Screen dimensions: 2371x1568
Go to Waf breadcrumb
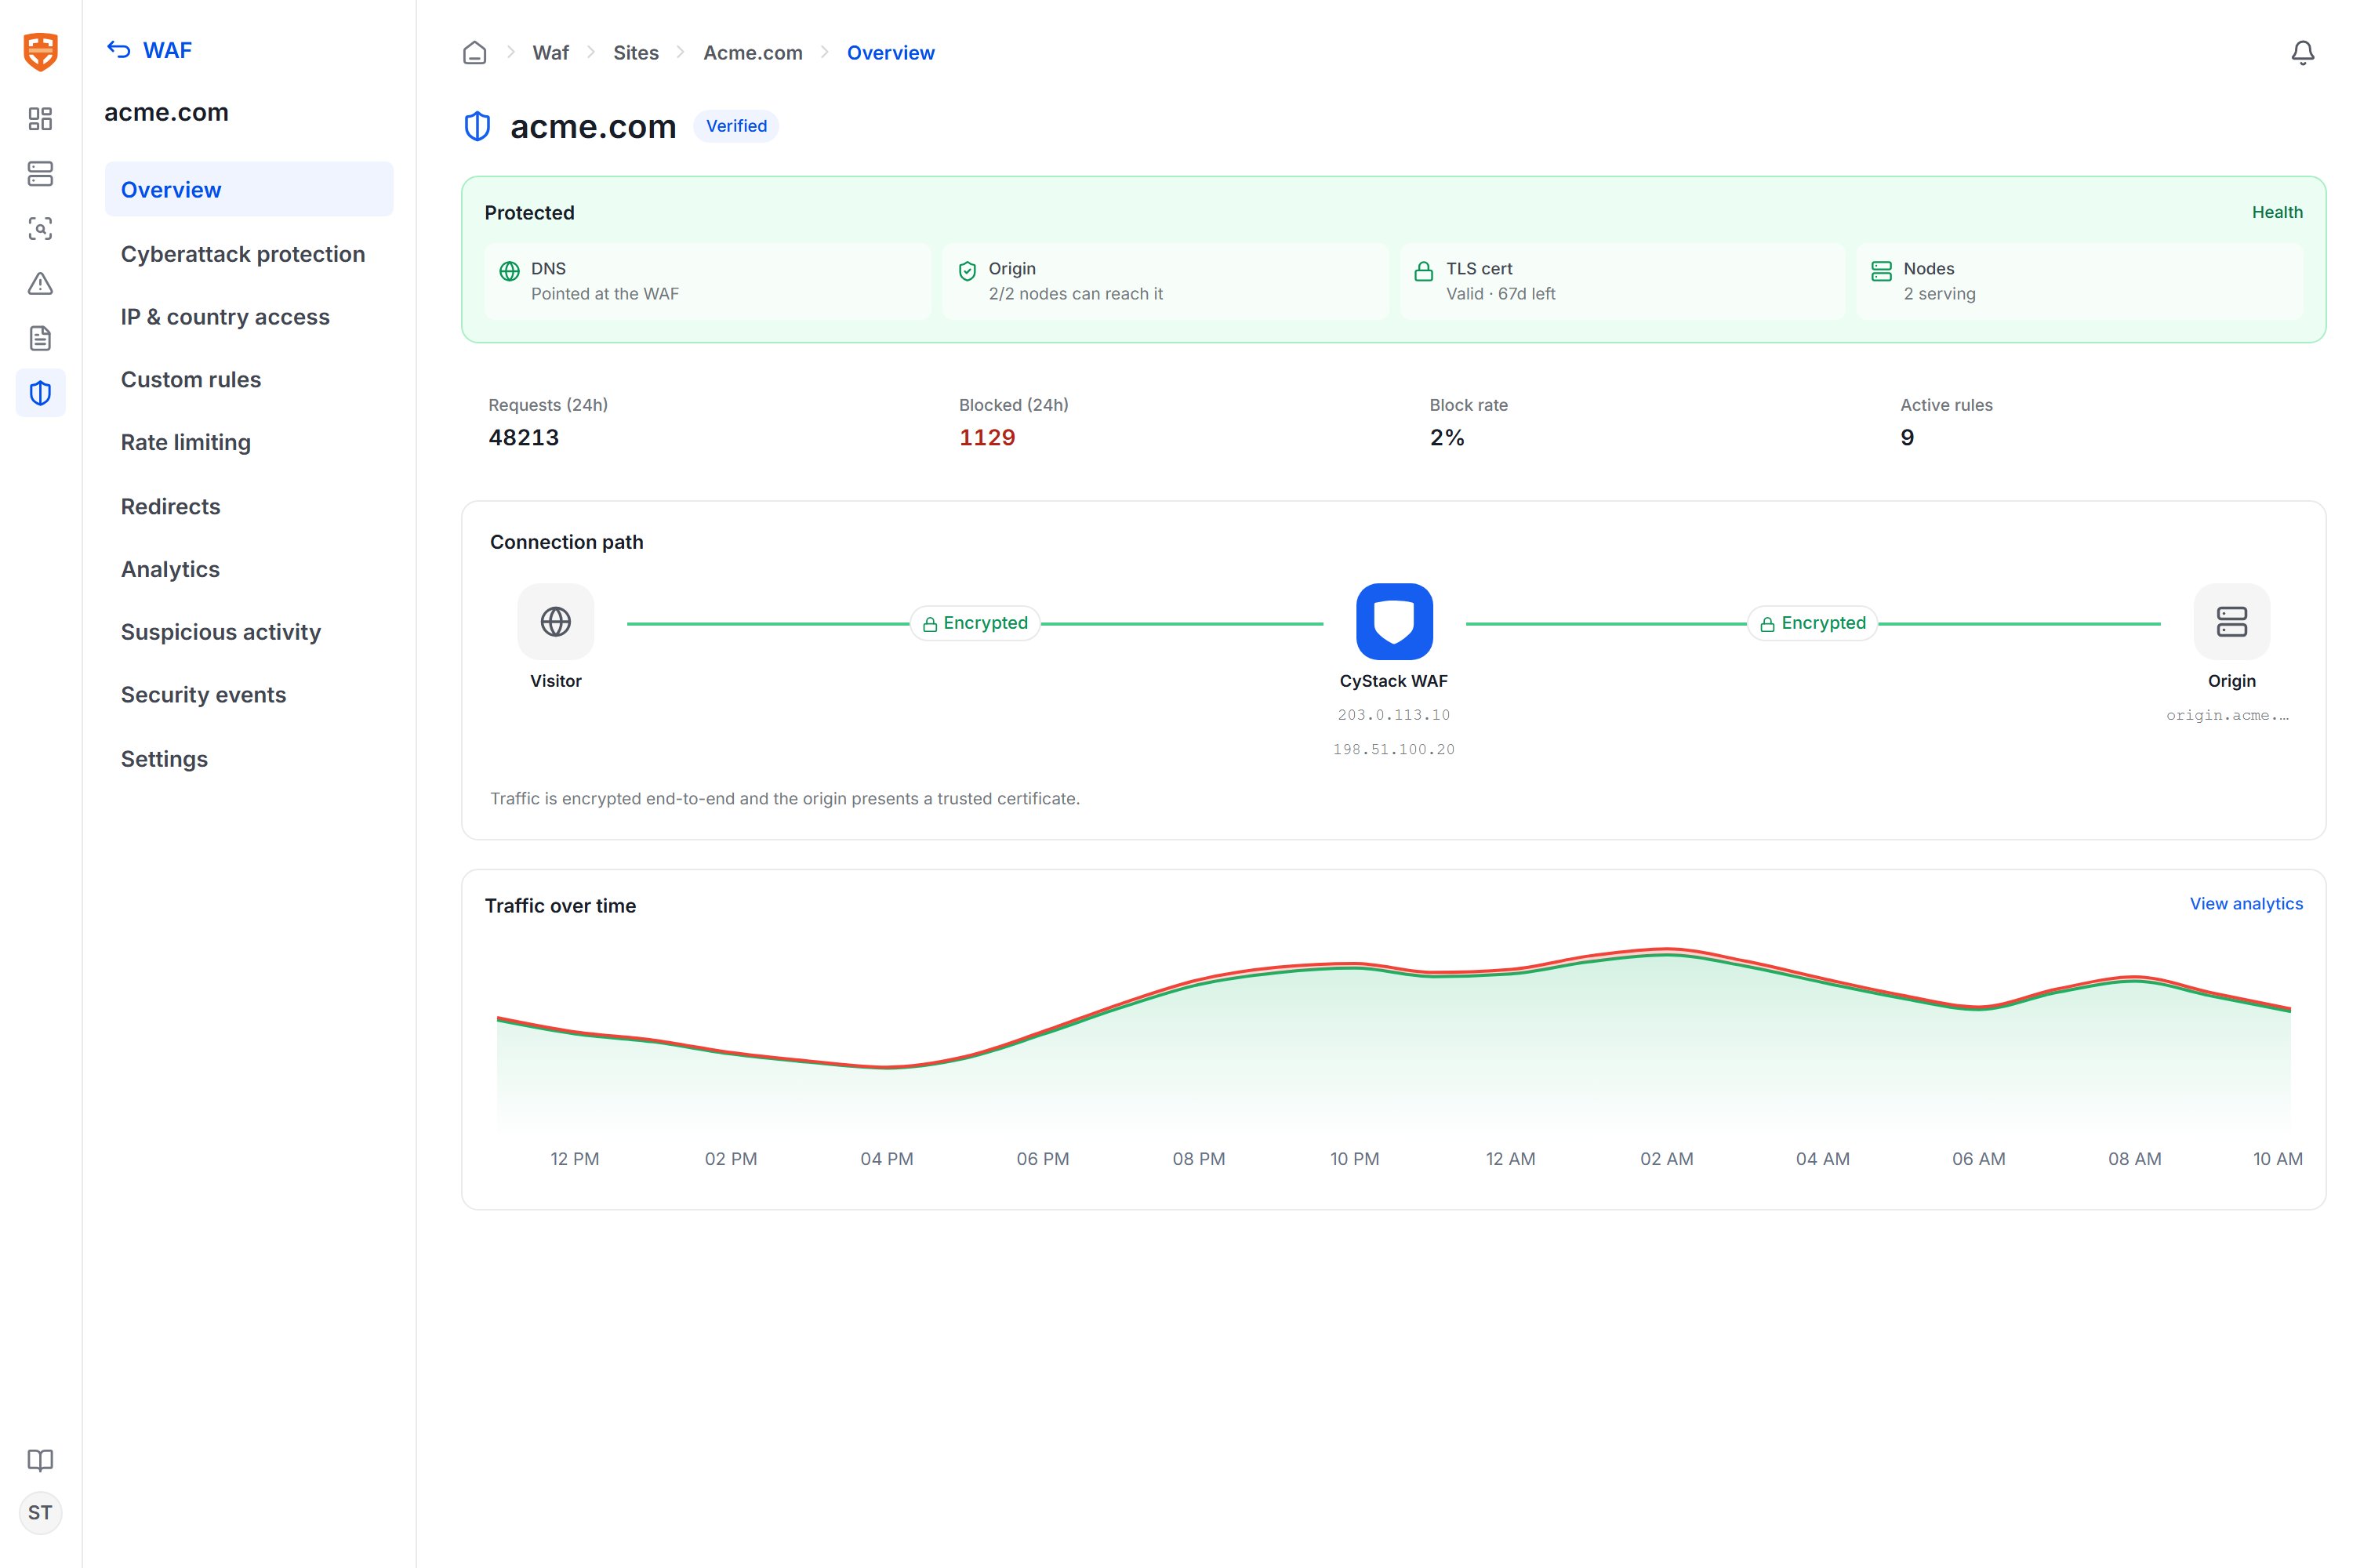[x=550, y=53]
